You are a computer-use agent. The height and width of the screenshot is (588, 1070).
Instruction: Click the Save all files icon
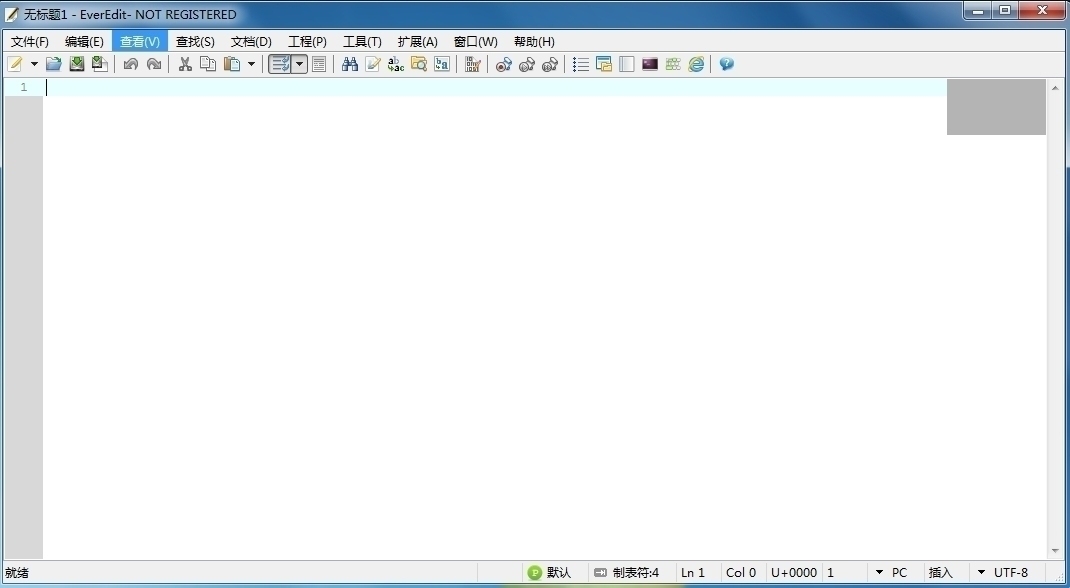point(100,64)
